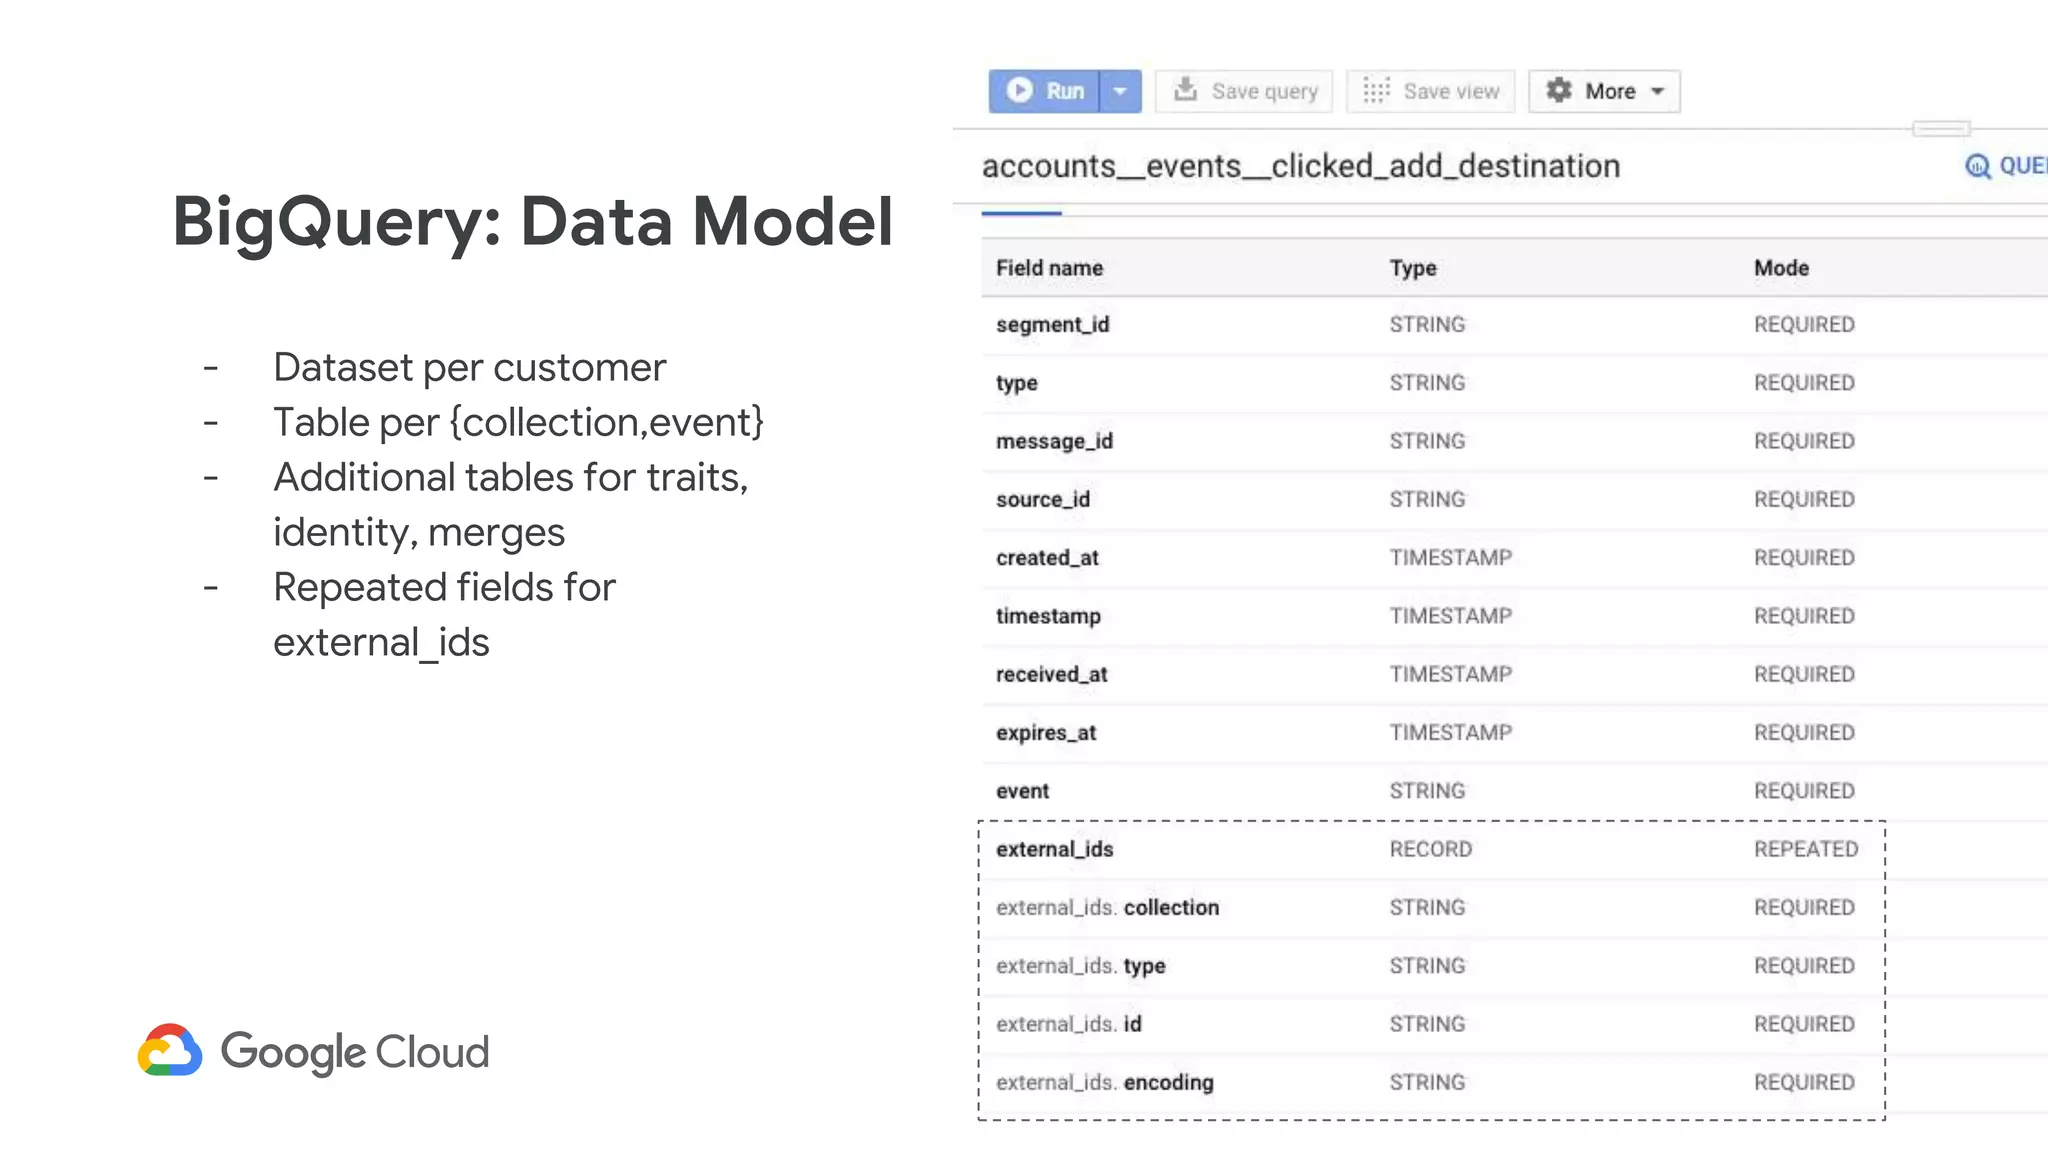Click the external_ids.collection field

1107,908
